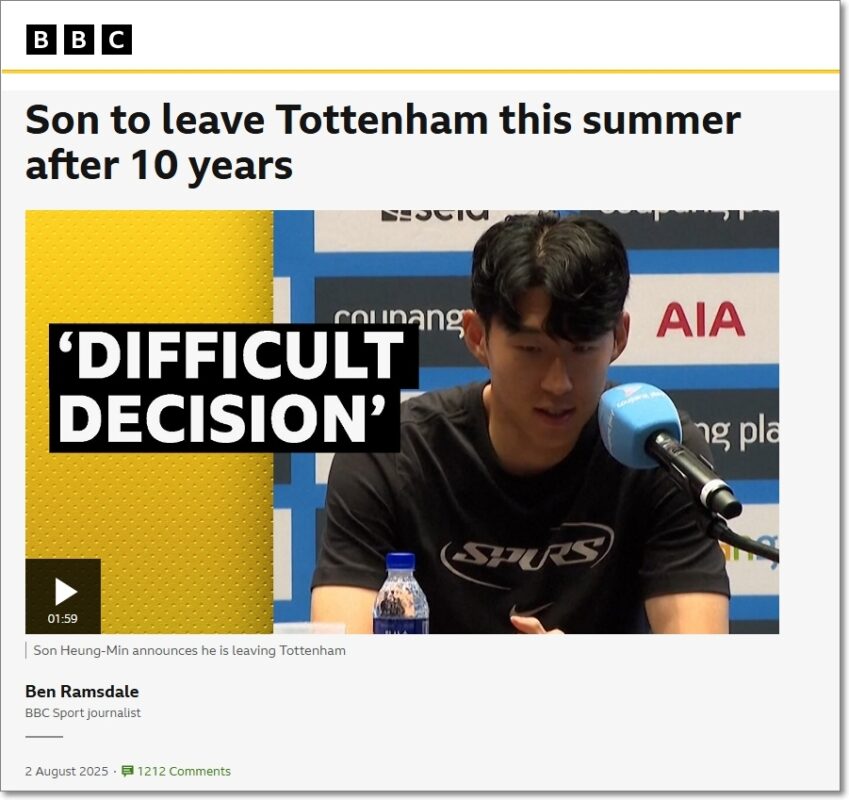Click the middle B block of BBC logo
The height and width of the screenshot is (800, 849).
point(79,40)
